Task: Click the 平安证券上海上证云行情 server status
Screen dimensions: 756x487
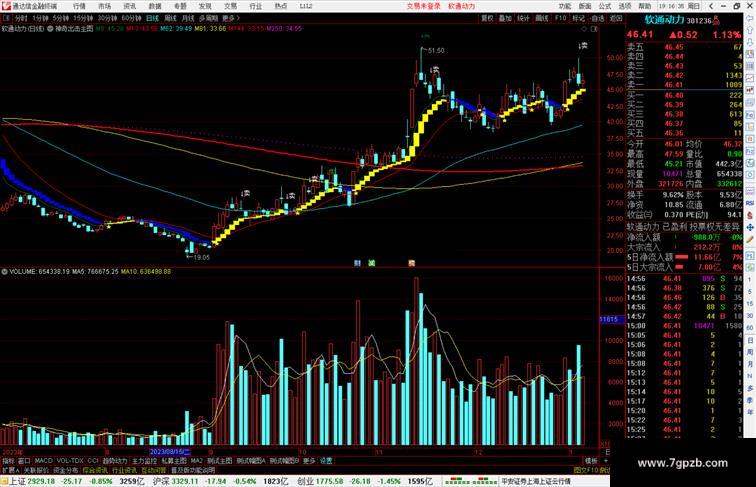Action: 536,481
